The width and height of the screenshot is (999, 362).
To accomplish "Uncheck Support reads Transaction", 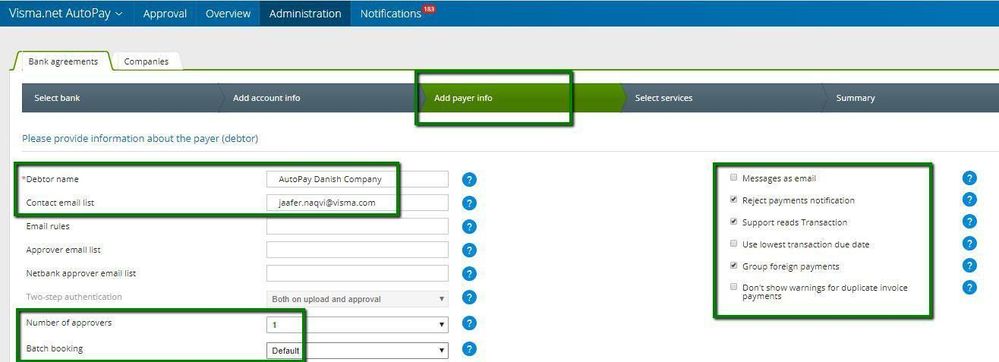I will click(734, 222).
